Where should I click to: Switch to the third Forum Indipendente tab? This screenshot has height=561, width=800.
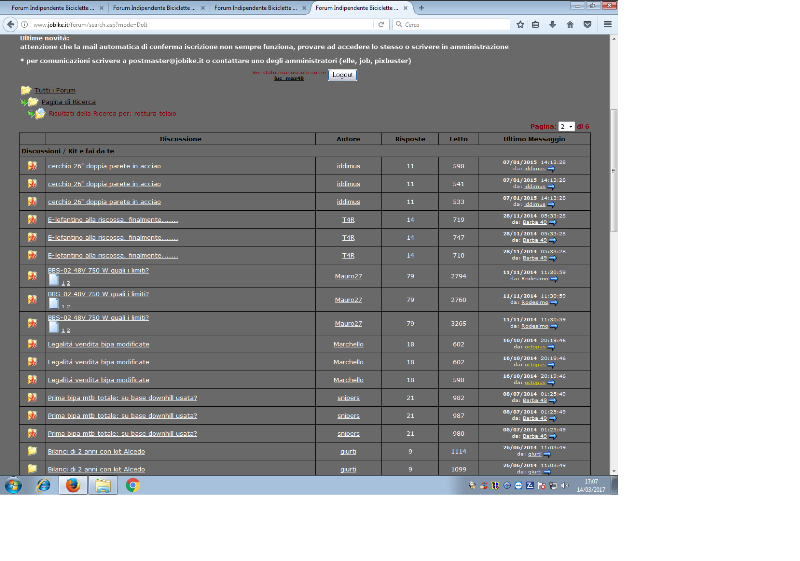click(x=256, y=8)
